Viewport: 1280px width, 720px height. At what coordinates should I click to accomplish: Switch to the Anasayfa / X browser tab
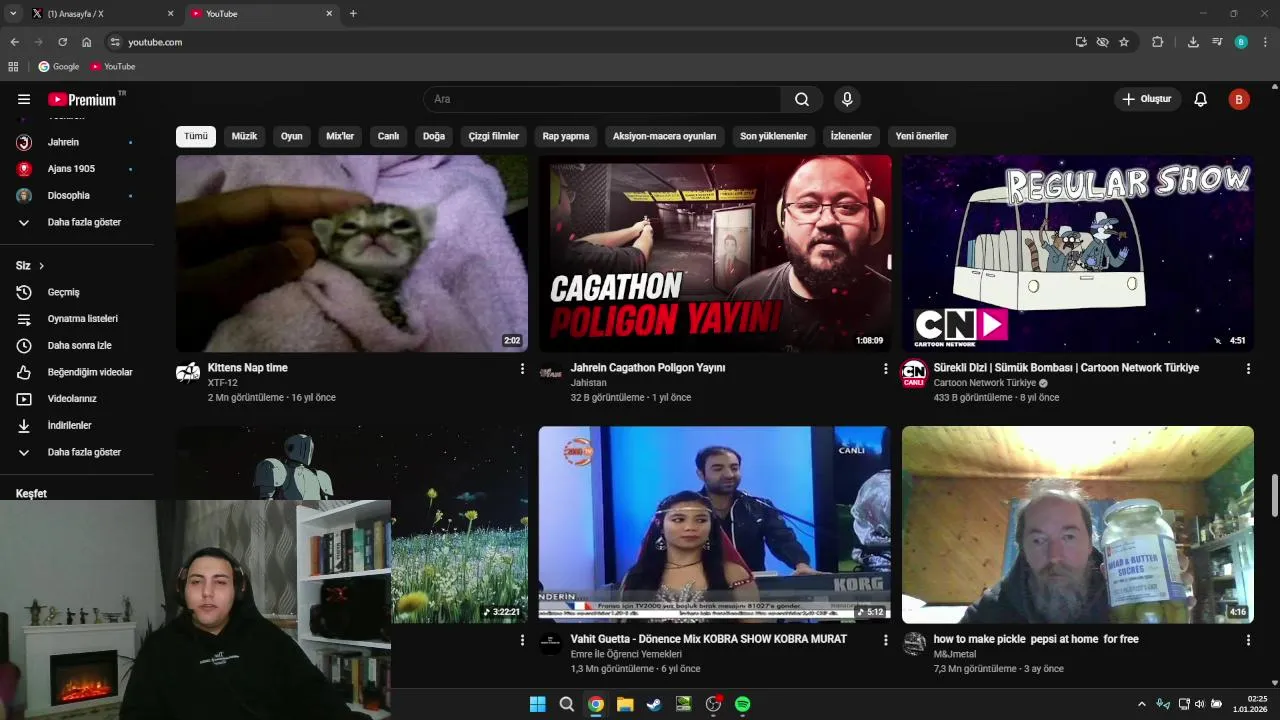pos(100,14)
